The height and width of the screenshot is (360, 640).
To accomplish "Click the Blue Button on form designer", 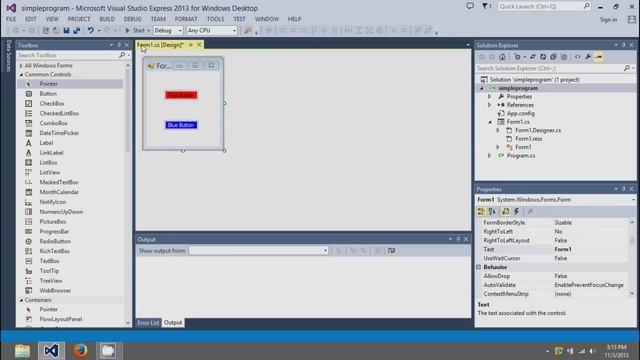I will [181, 125].
